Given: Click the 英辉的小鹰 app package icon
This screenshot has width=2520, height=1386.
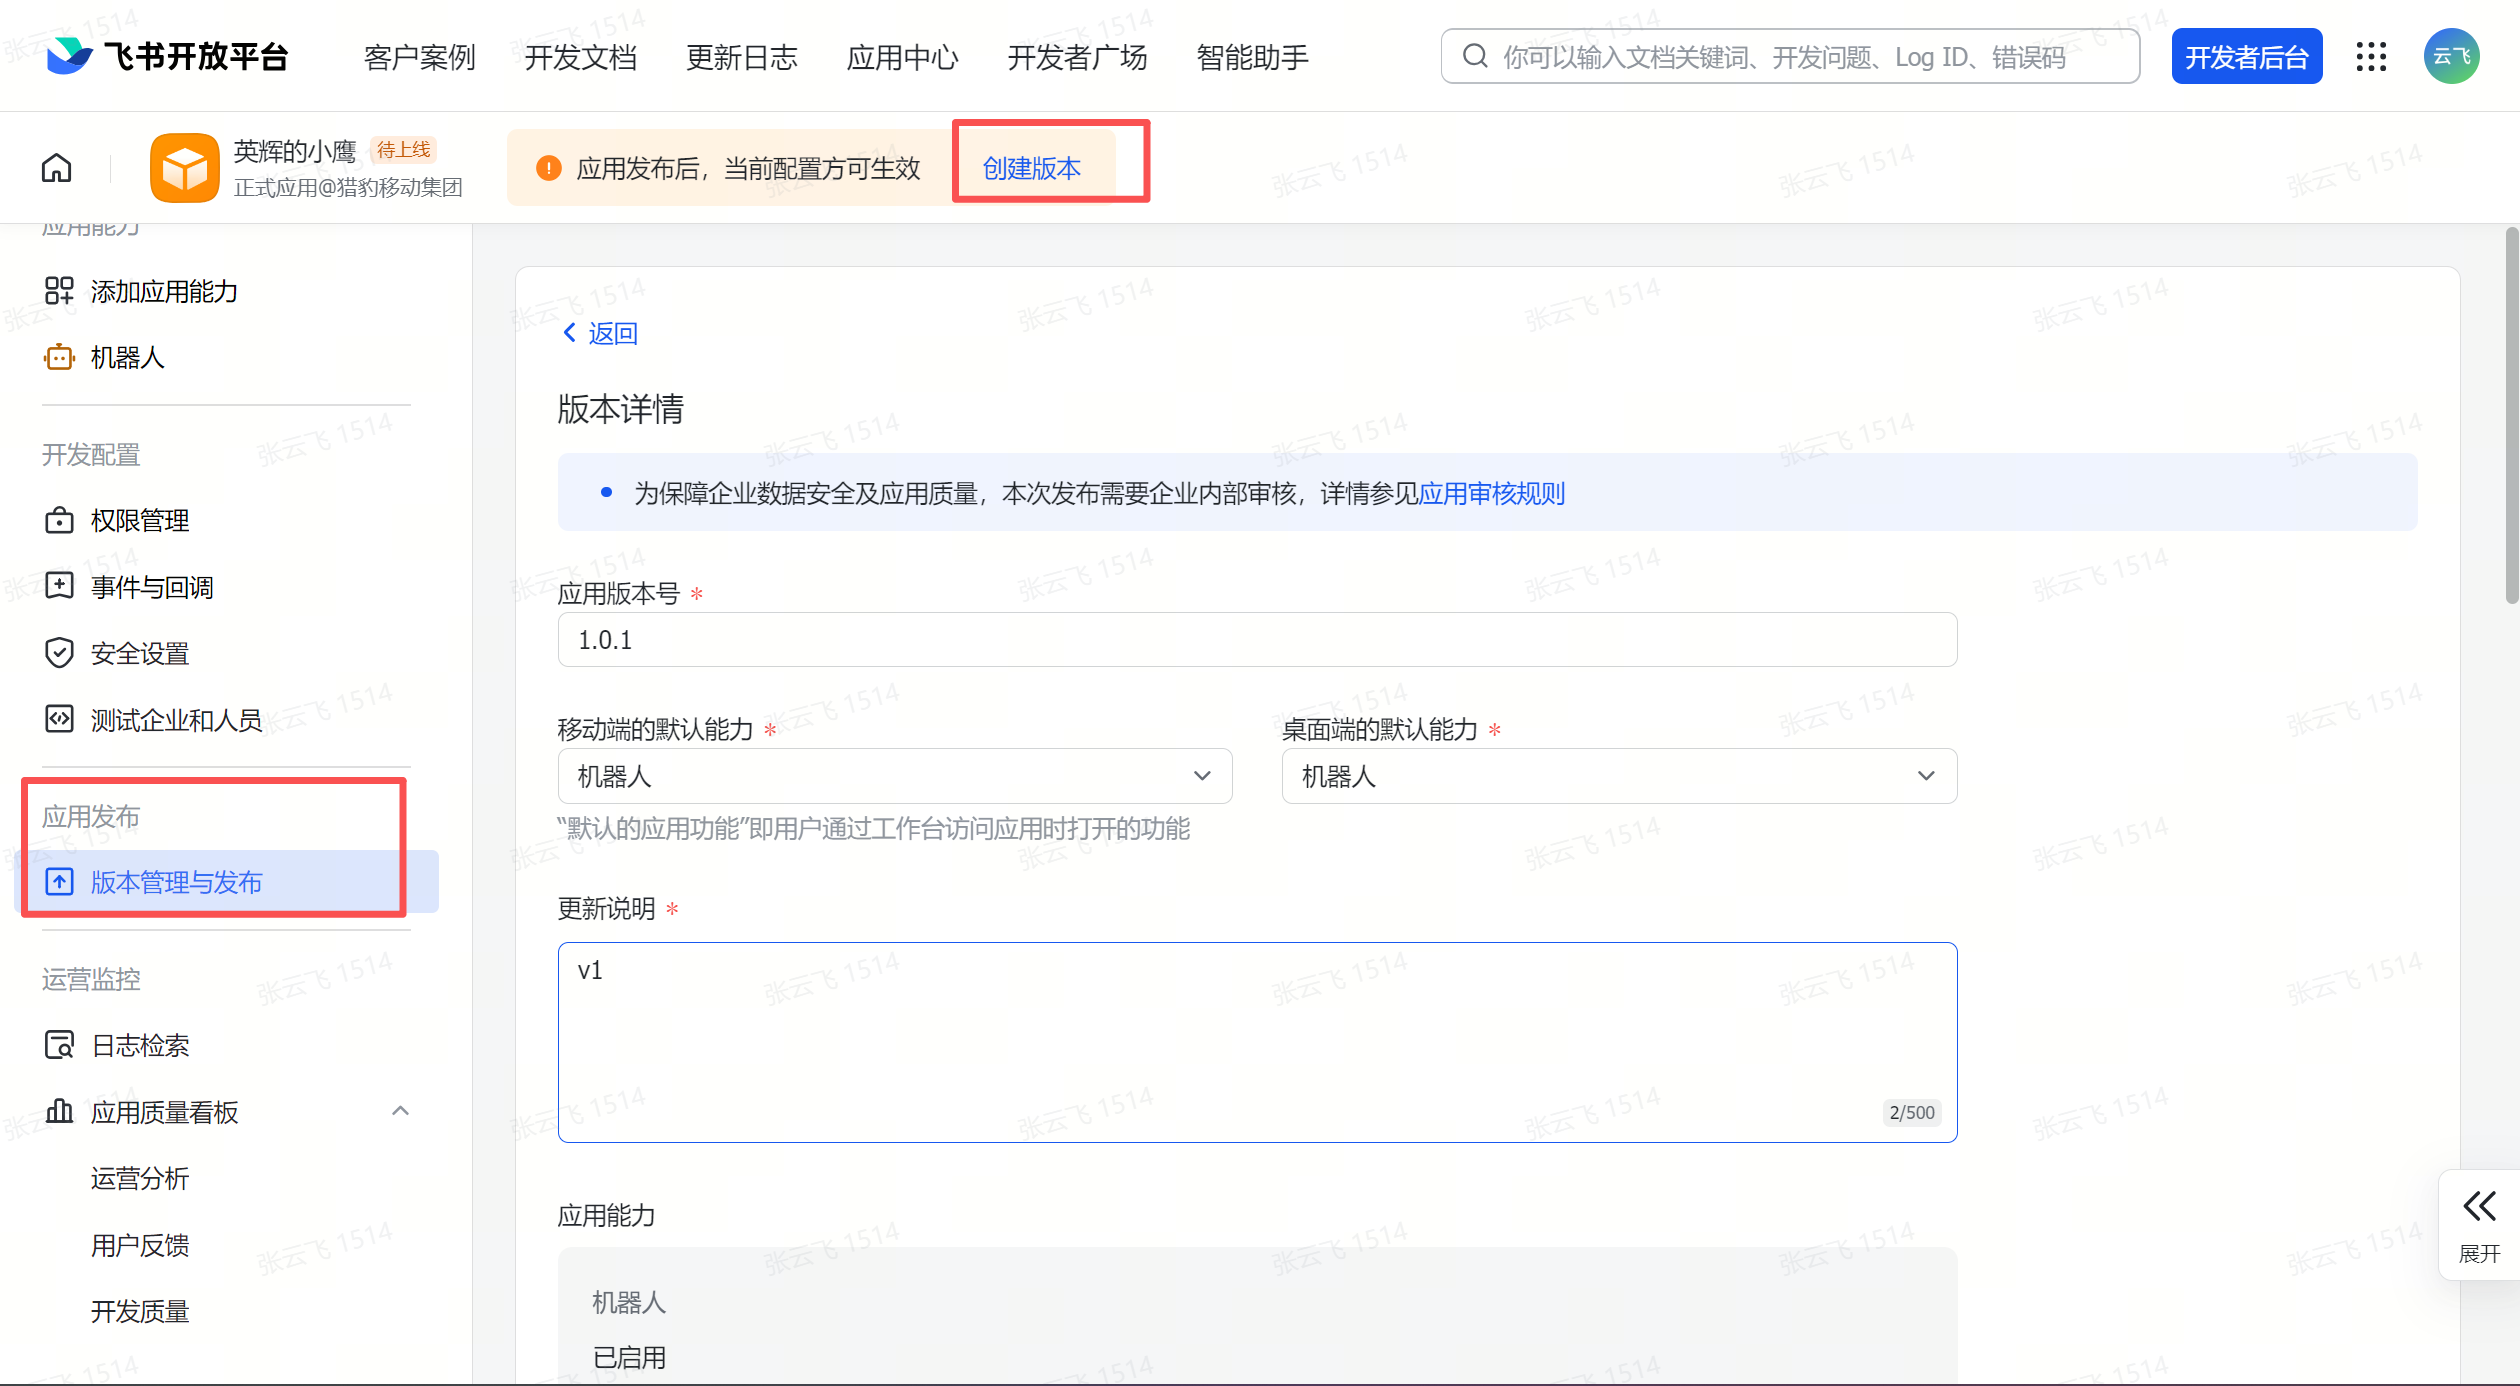Looking at the screenshot, I should point(184,167).
